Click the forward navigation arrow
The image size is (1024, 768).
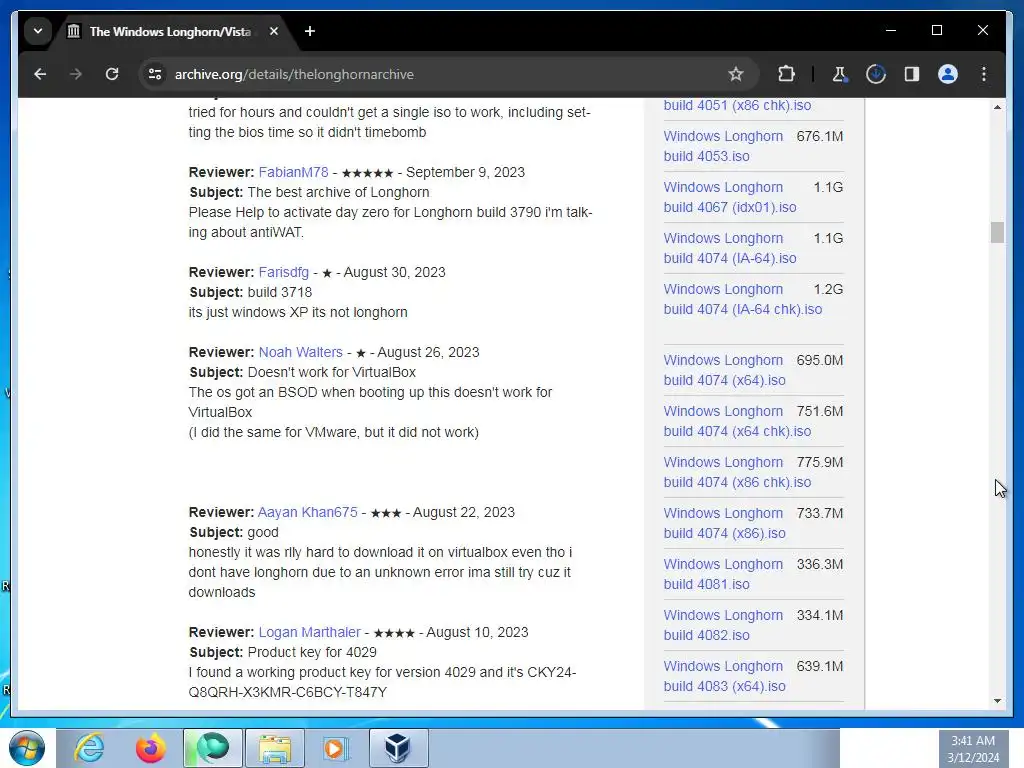pos(76,74)
